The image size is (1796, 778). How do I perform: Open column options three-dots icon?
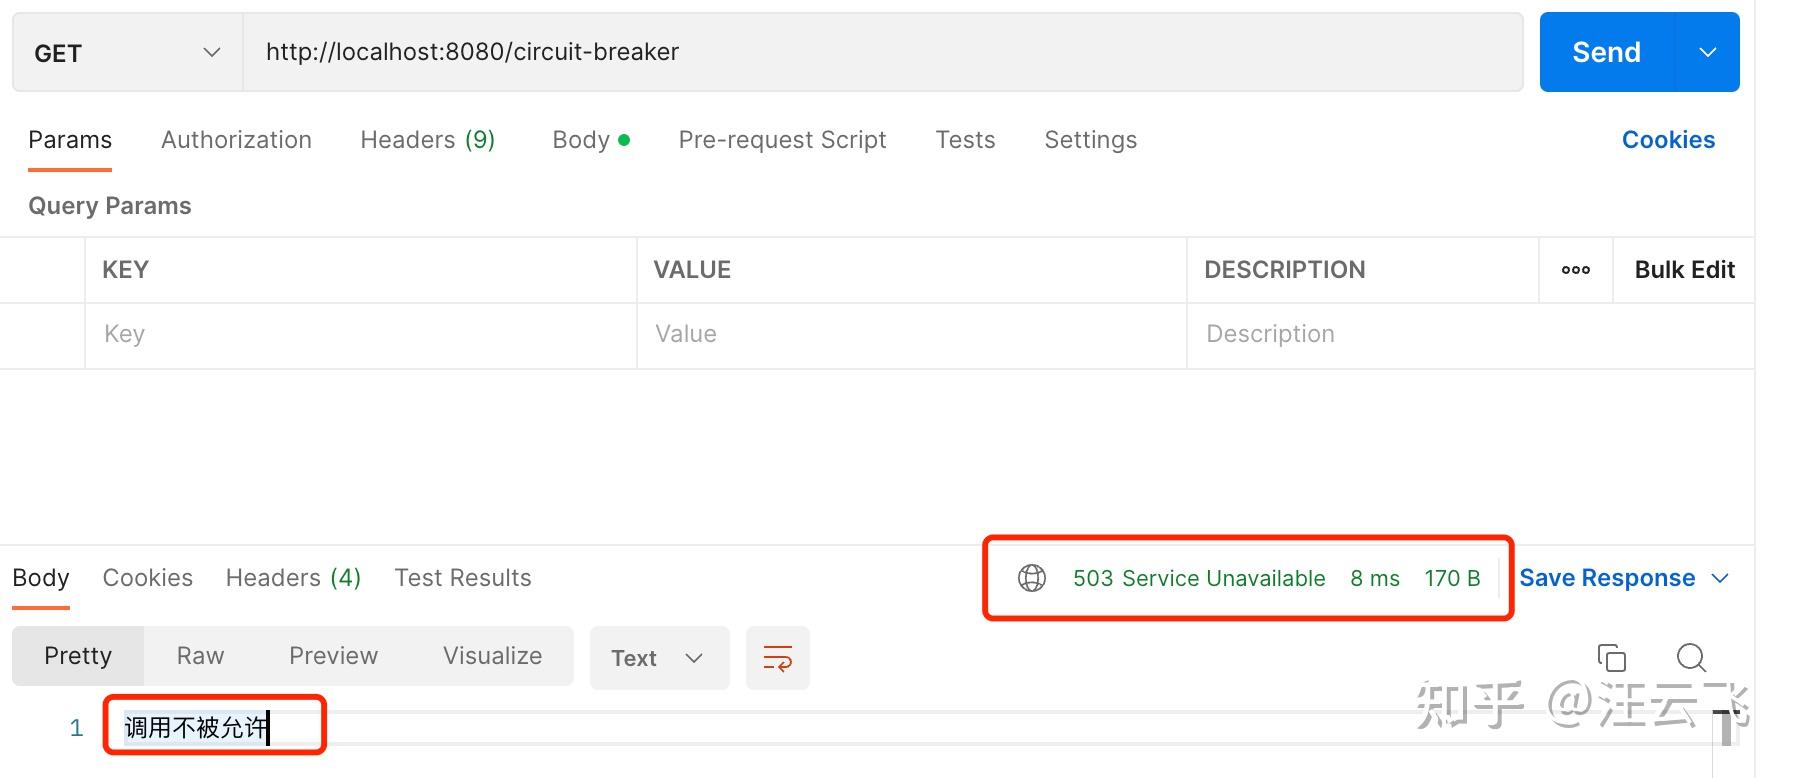(1575, 270)
